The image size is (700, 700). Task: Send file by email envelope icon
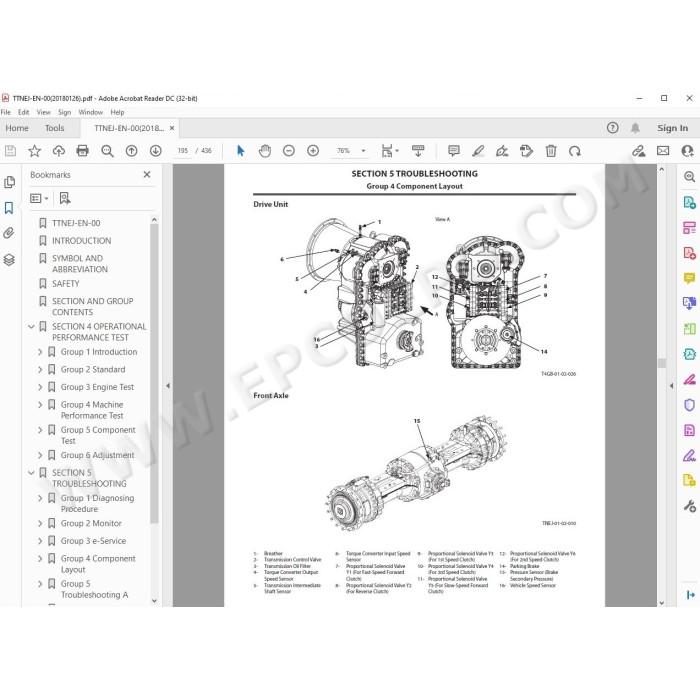[663, 151]
